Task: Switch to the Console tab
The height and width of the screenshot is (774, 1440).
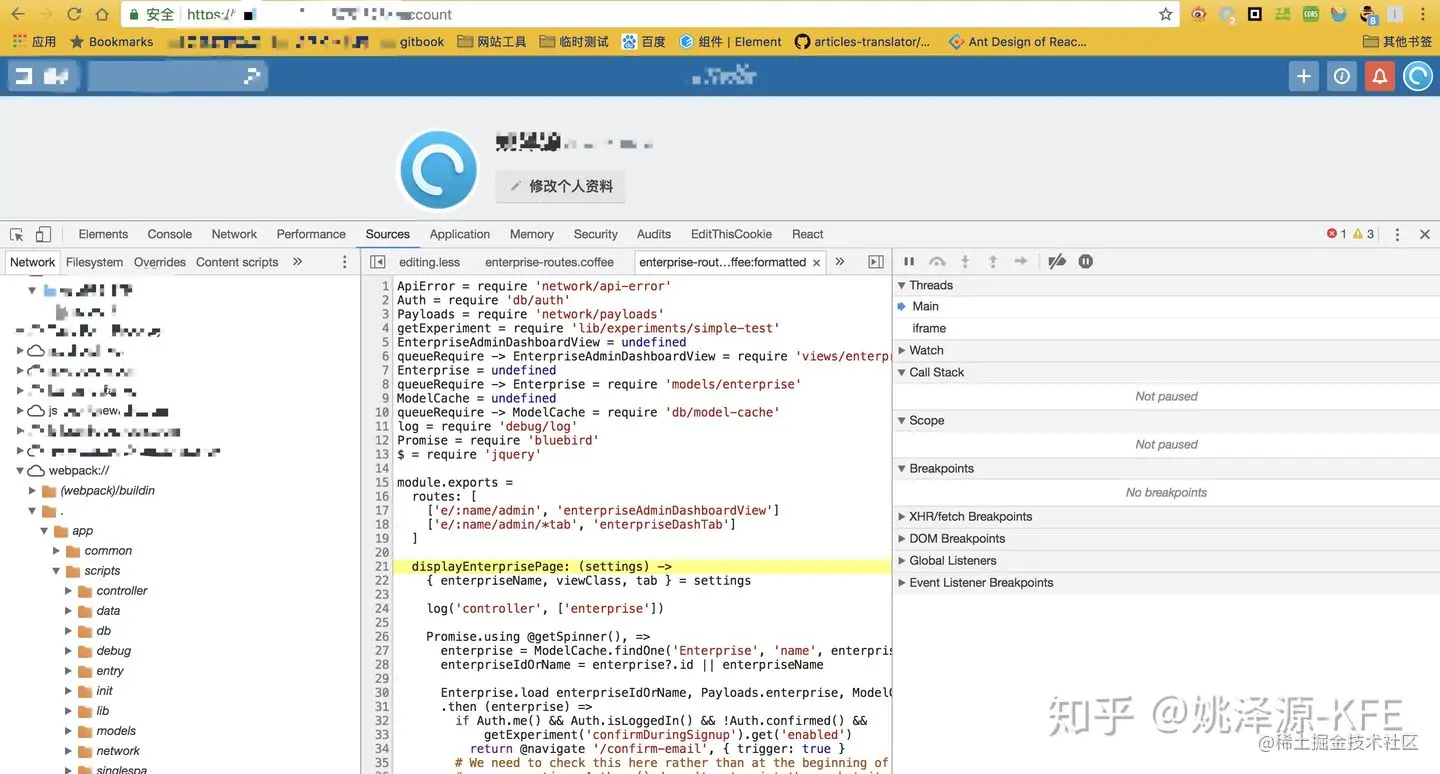Action: tap(170, 234)
